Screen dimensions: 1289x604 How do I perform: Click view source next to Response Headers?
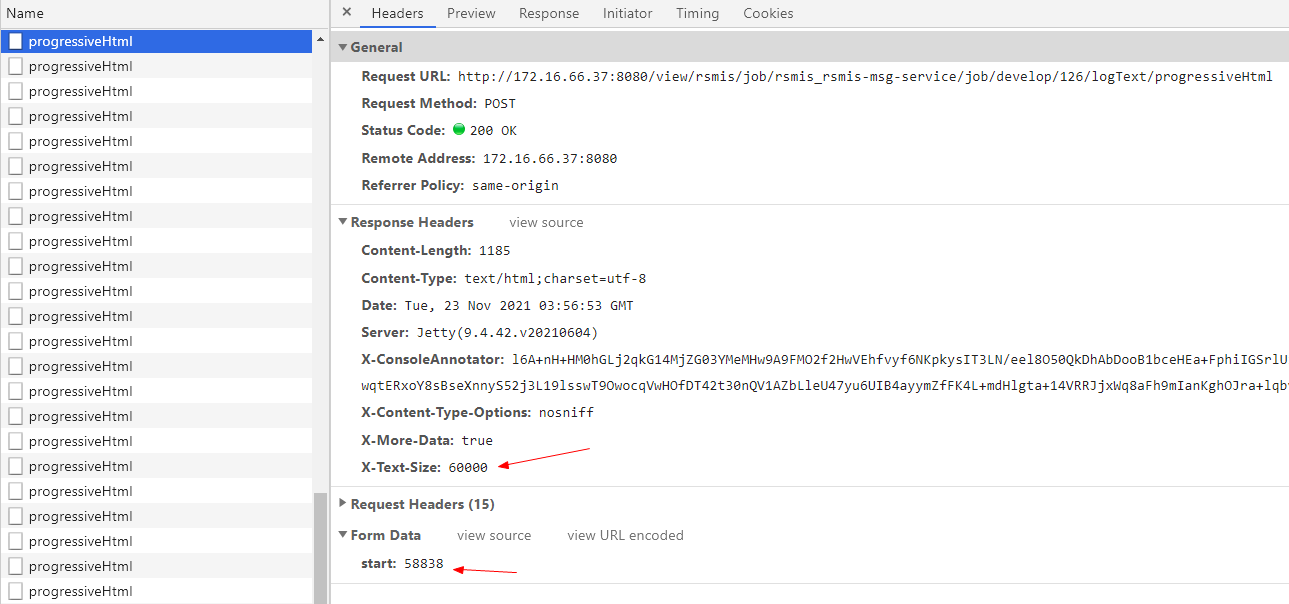point(546,222)
